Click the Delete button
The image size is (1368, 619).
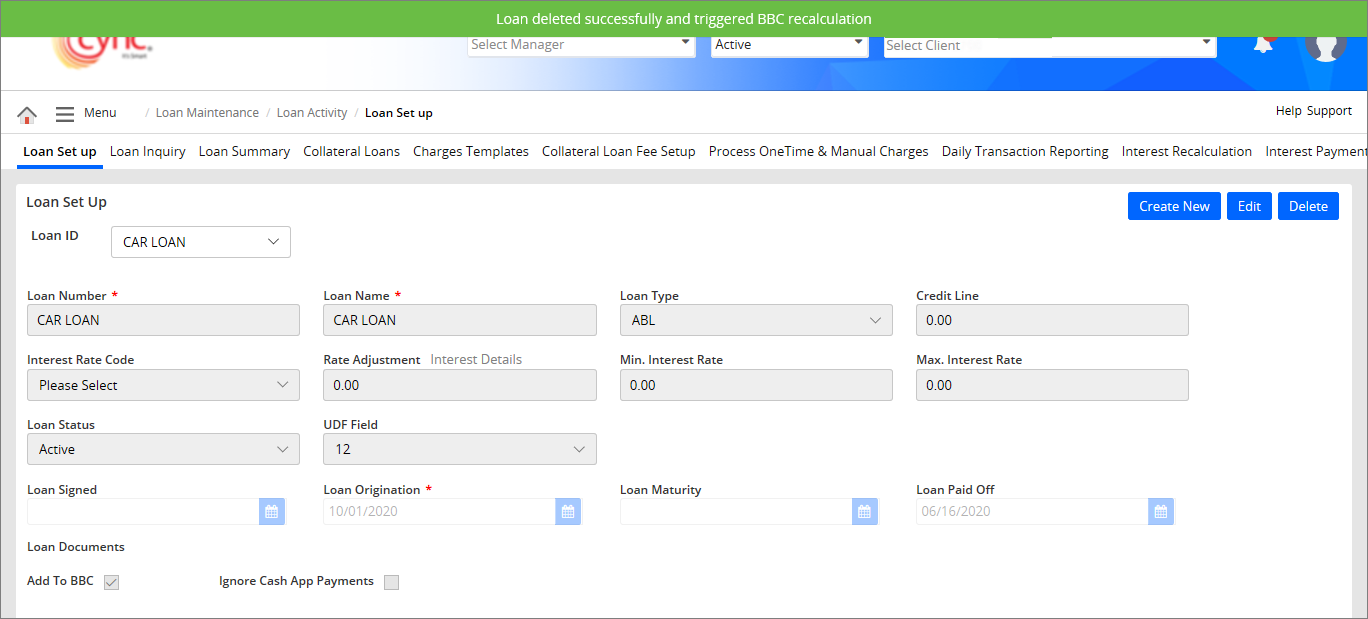(x=1307, y=206)
